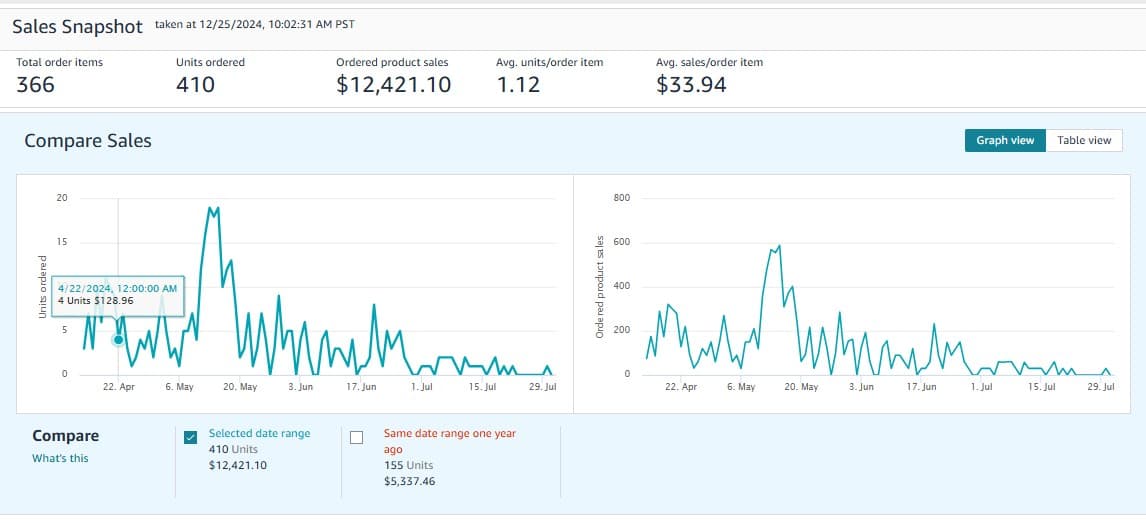
Task: Click the Ordered product sales total $12,421.10
Action: pos(393,85)
